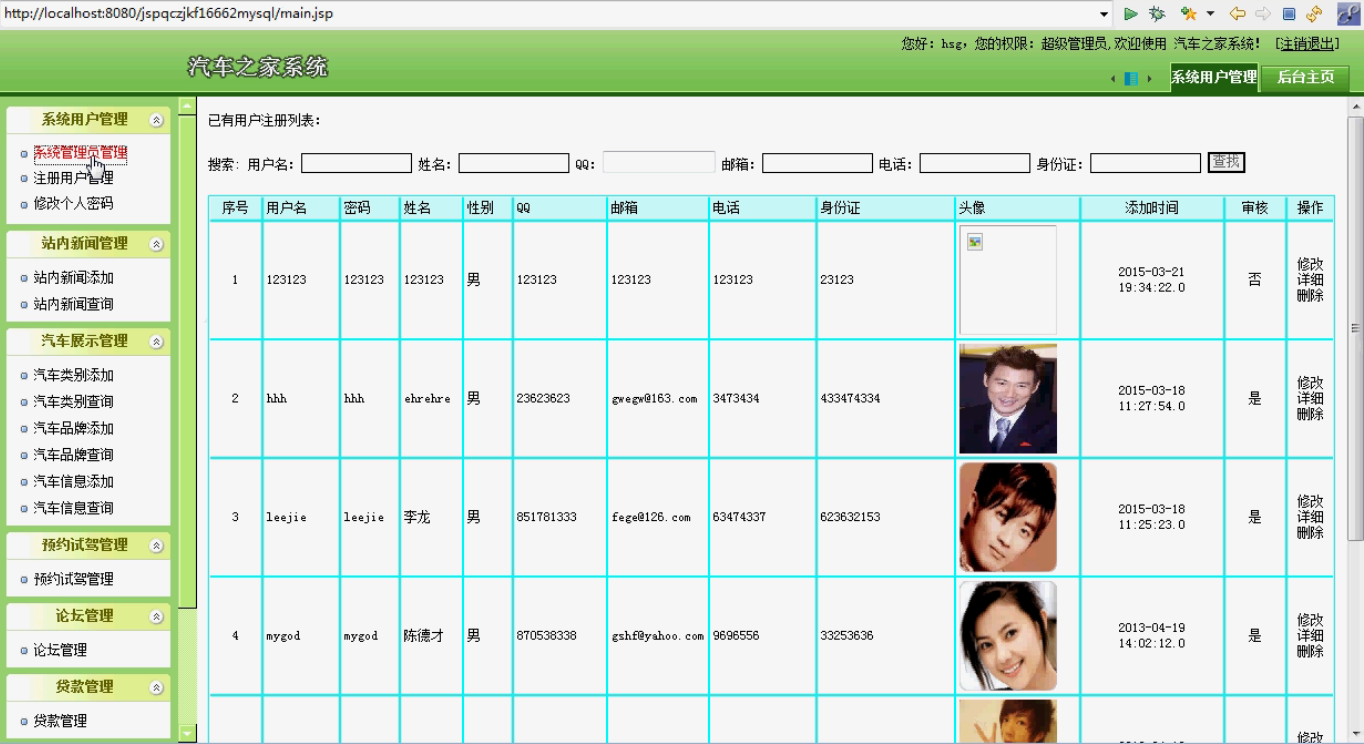Click 详细 for user 123123
The image size is (1364, 744).
tap(1310, 280)
